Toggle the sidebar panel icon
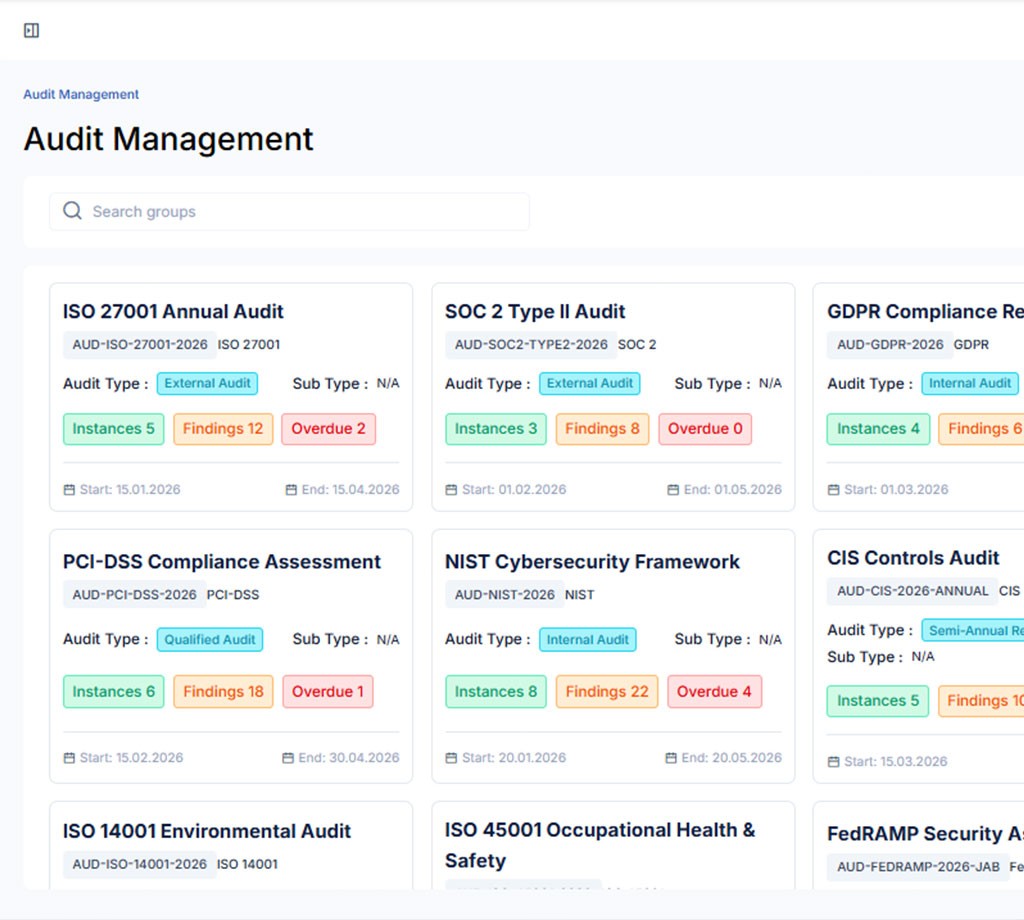The image size is (1024, 920). coord(31,31)
